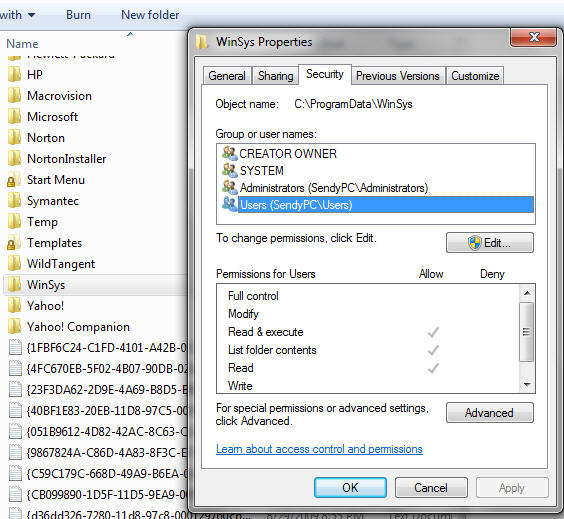Select the SYSTEM user group icon
The height and width of the screenshot is (519, 564).
point(229,170)
